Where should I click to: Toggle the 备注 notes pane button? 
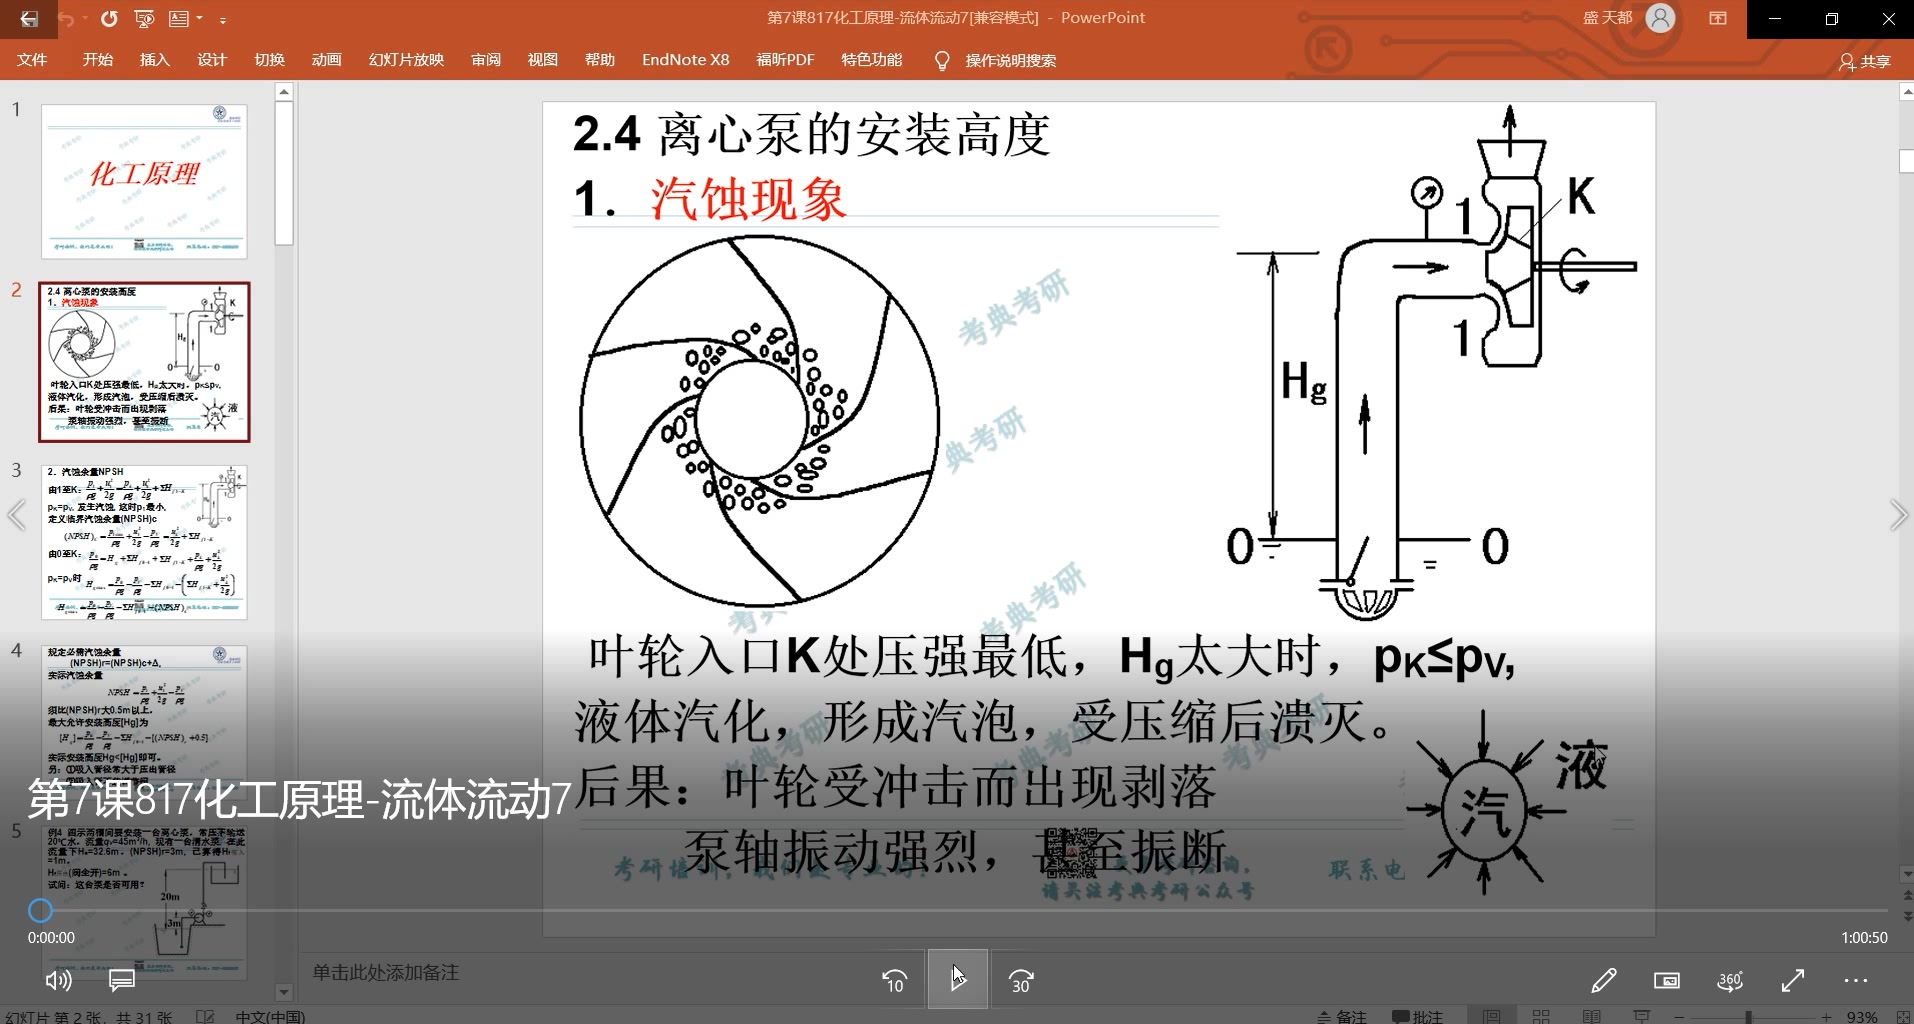click(x=1343, y=1016)
